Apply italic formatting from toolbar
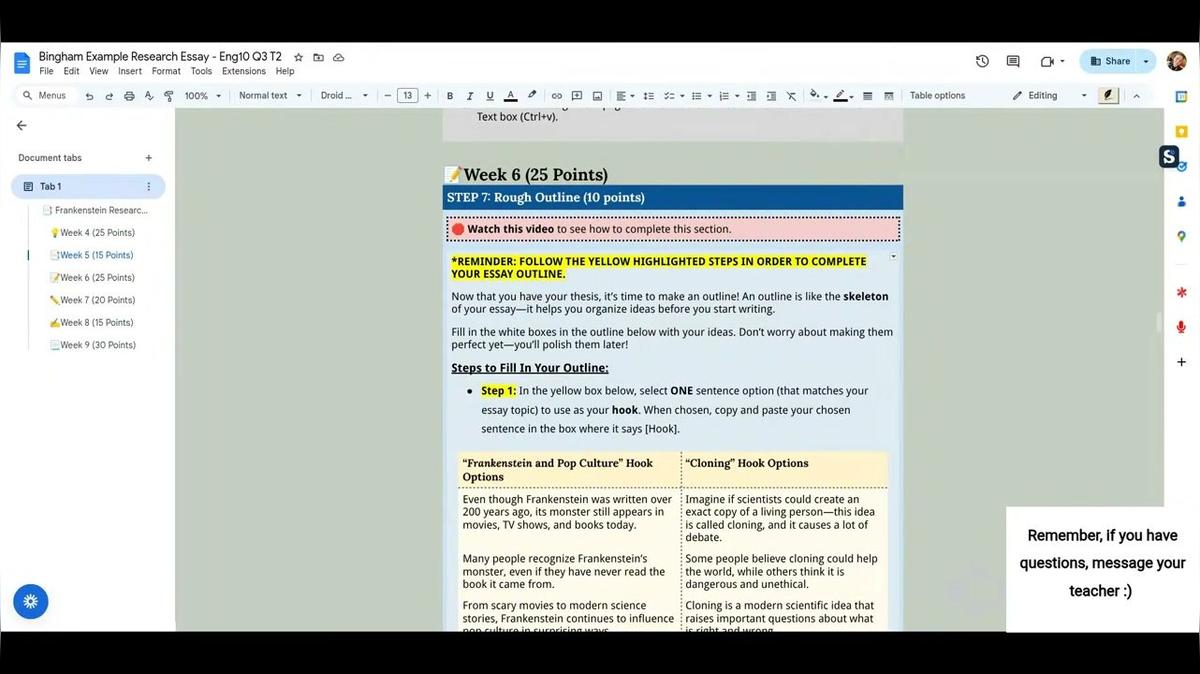Viewport: 1200px width, 674px height. tap(469, 95)
